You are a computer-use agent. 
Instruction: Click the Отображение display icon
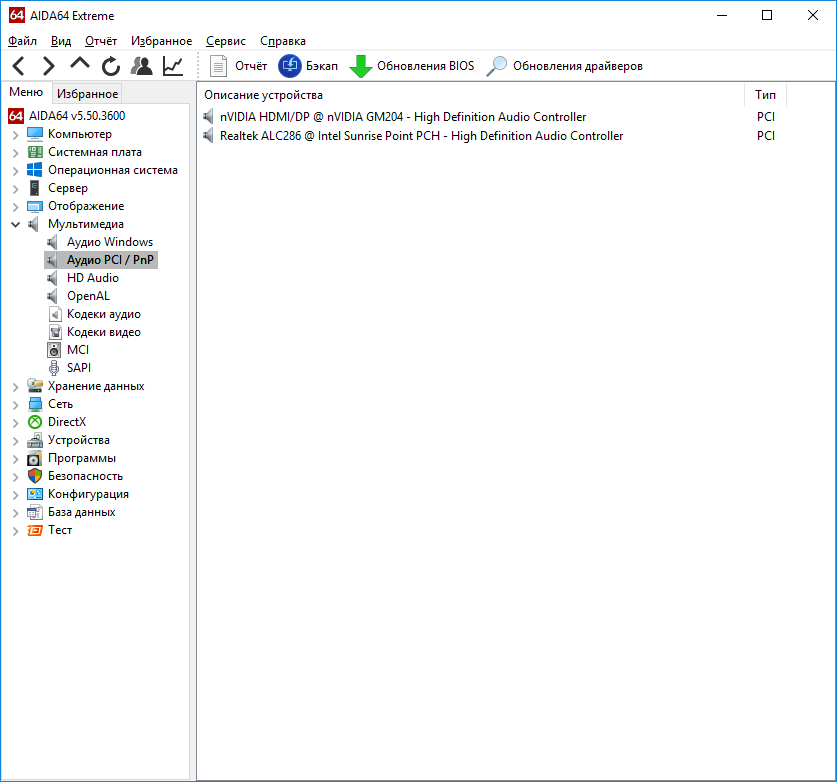pos(35,206)
